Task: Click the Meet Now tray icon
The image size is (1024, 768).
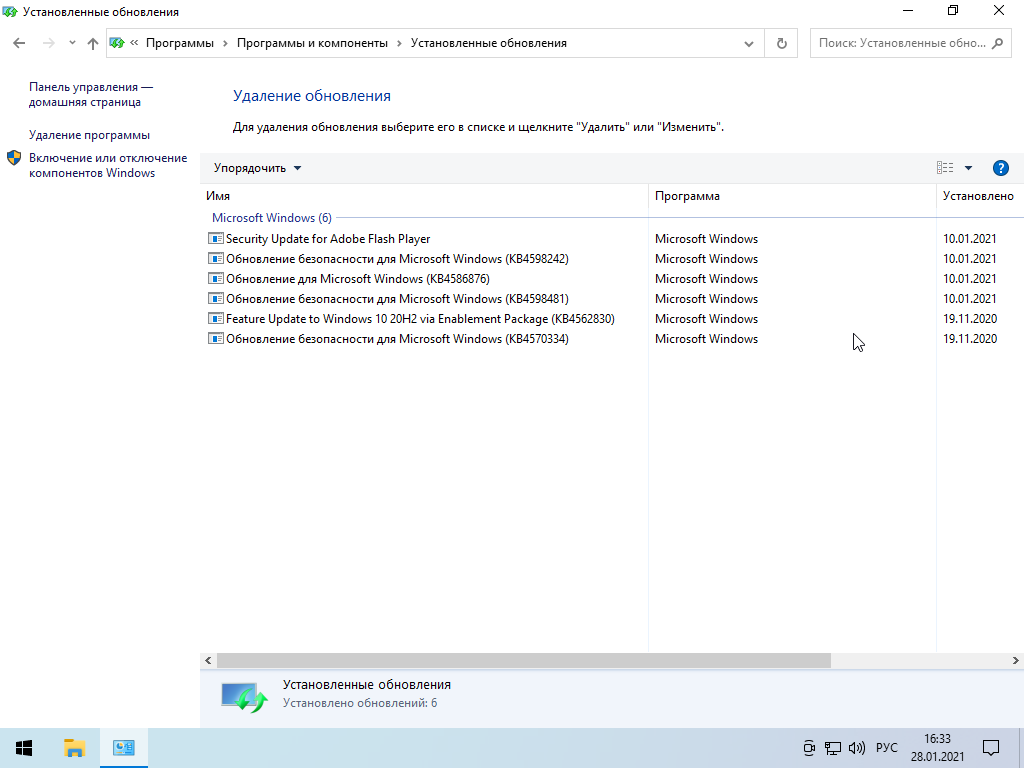Action: [x=808, y=748]
